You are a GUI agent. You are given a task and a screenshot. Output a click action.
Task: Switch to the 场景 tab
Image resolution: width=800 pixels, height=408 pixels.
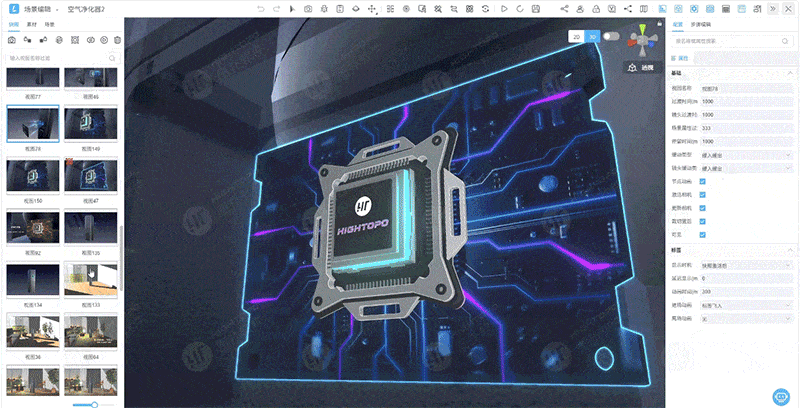[49, 24]
